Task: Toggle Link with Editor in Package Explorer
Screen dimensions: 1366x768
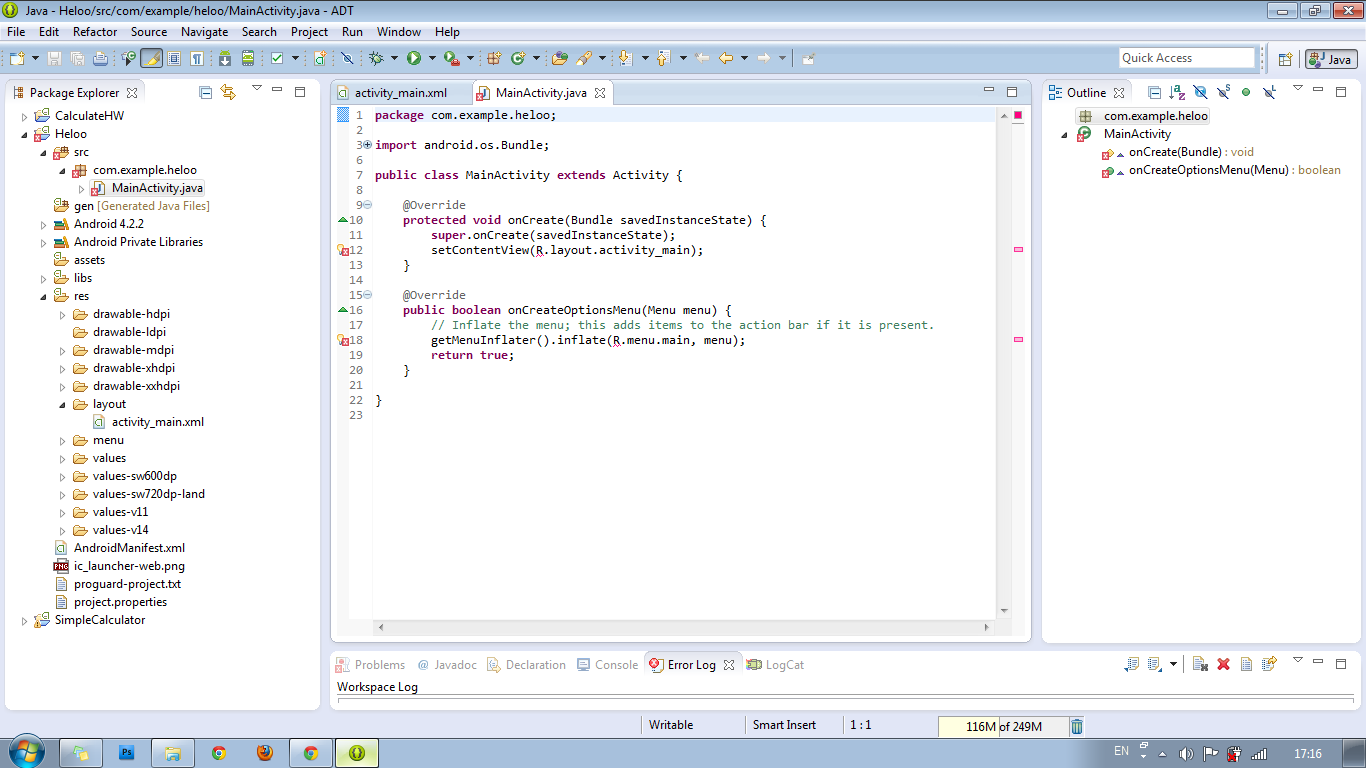Action: point(228,92)
